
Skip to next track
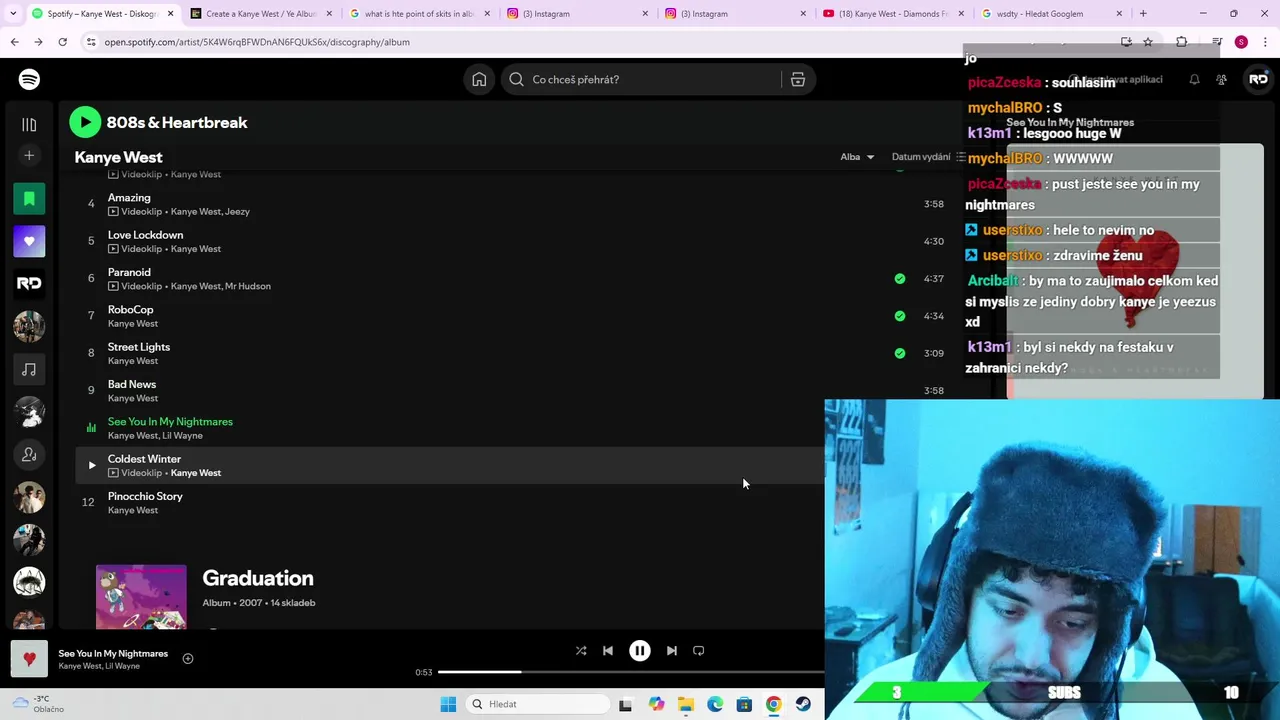672,651
